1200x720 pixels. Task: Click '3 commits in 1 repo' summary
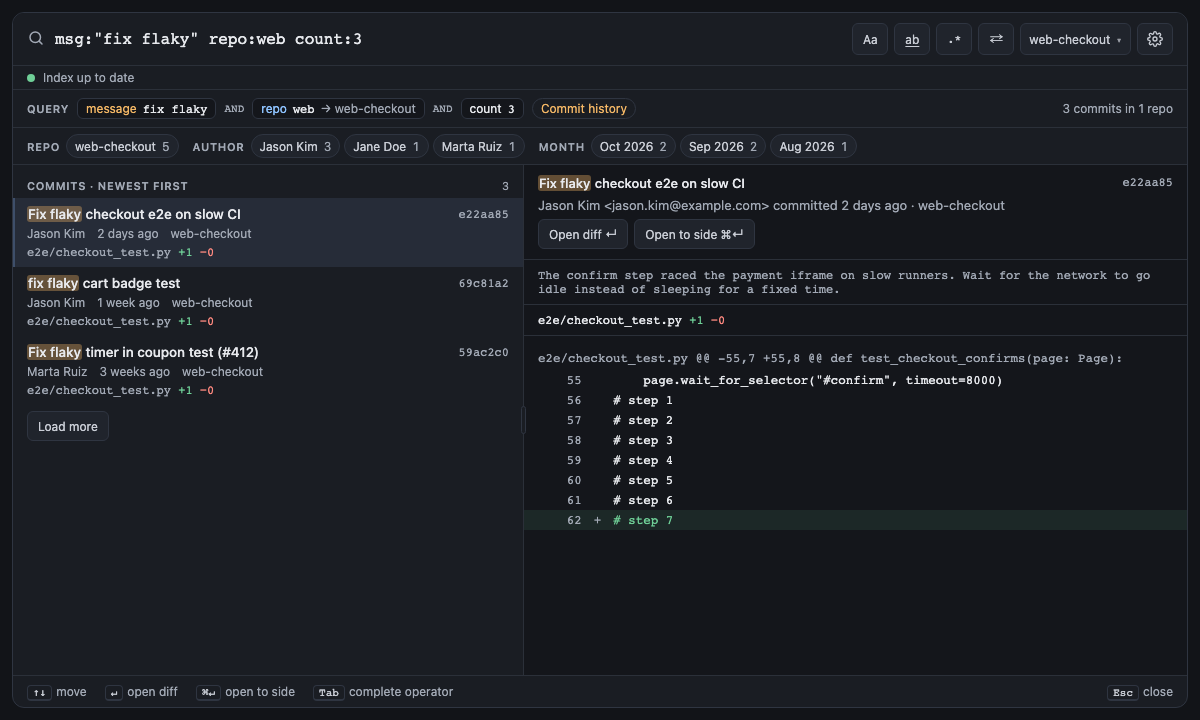[x=1118, y=109]
